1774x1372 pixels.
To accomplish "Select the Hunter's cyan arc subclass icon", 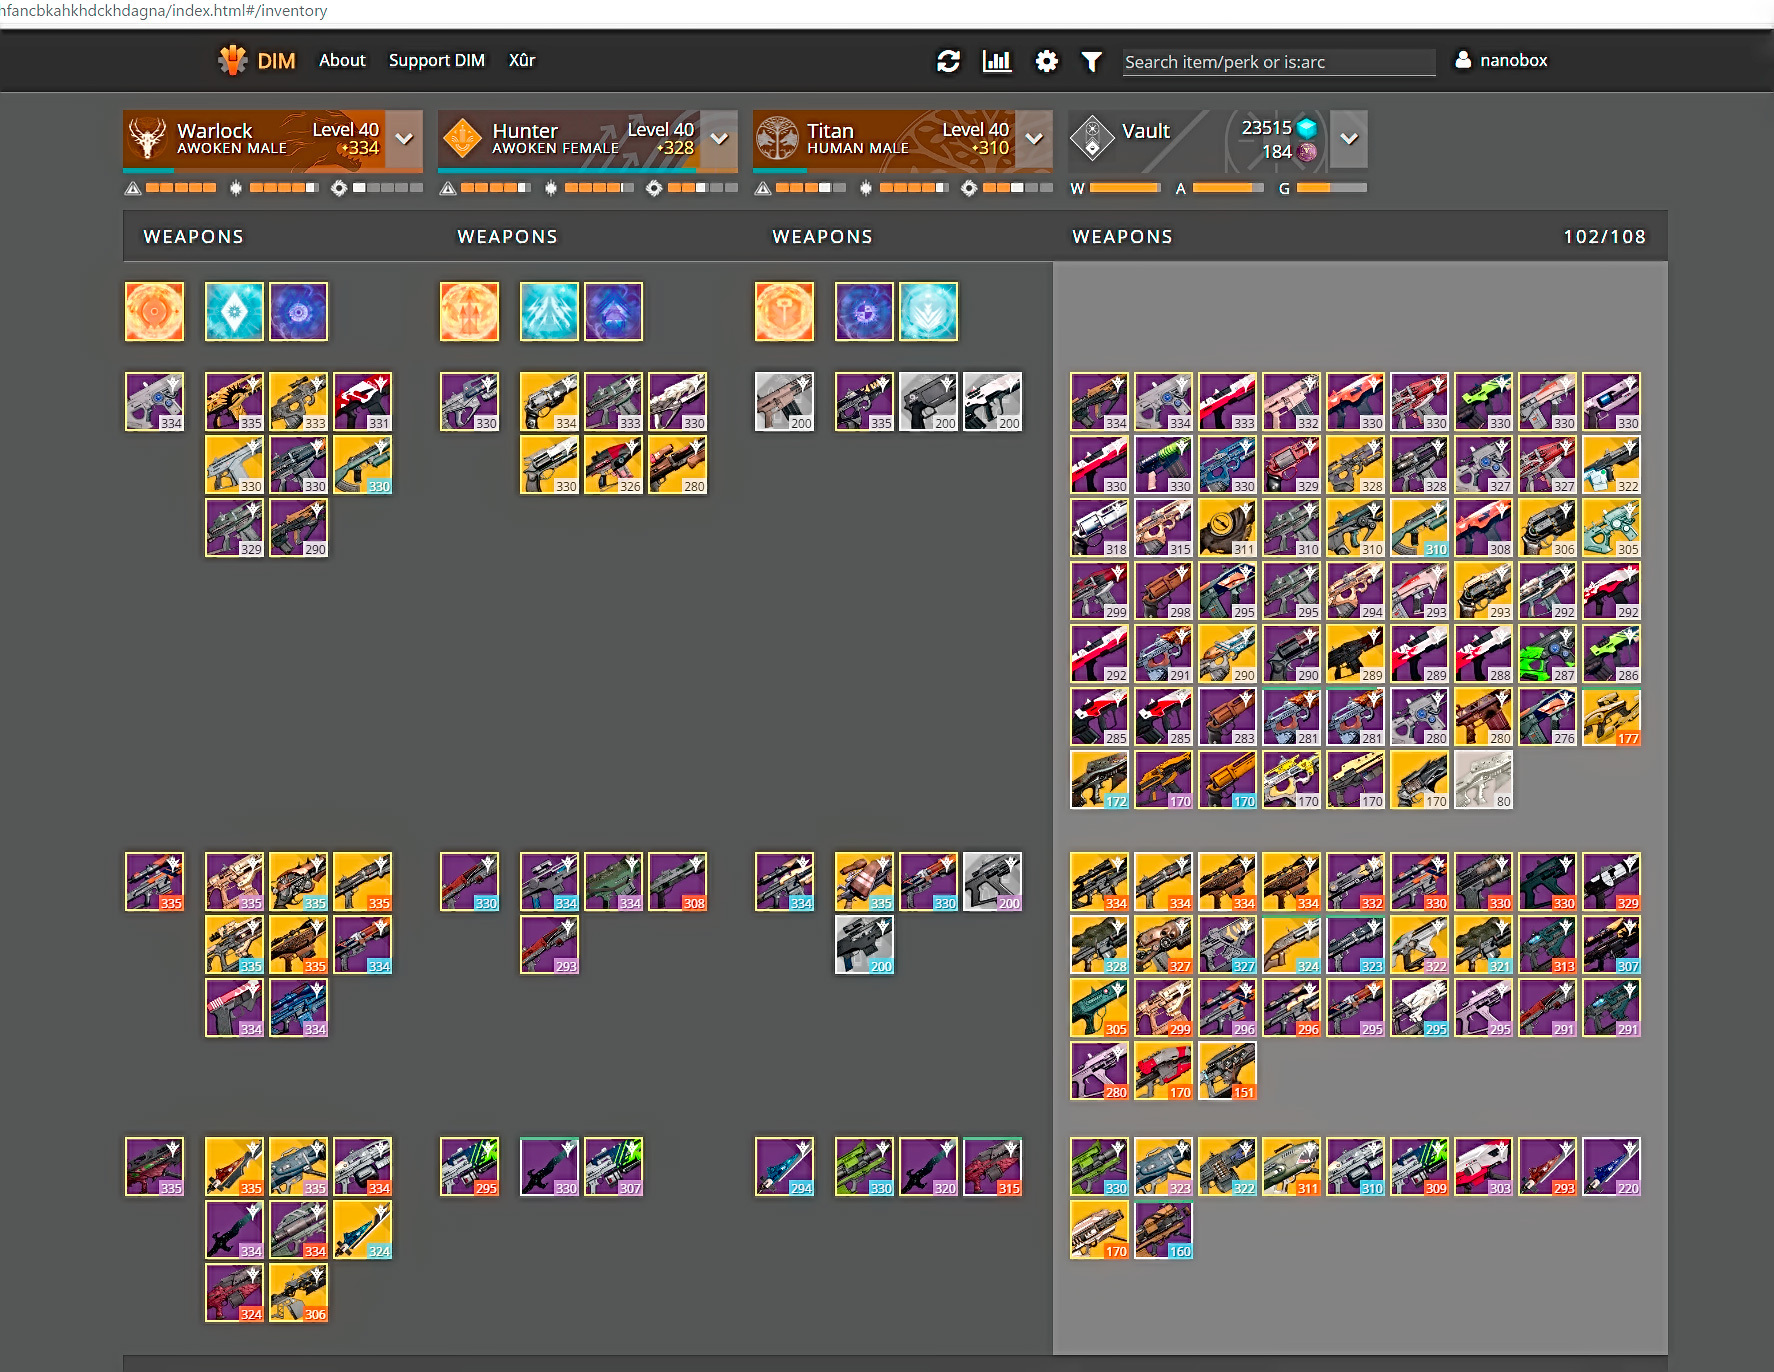I will point(549,311).
